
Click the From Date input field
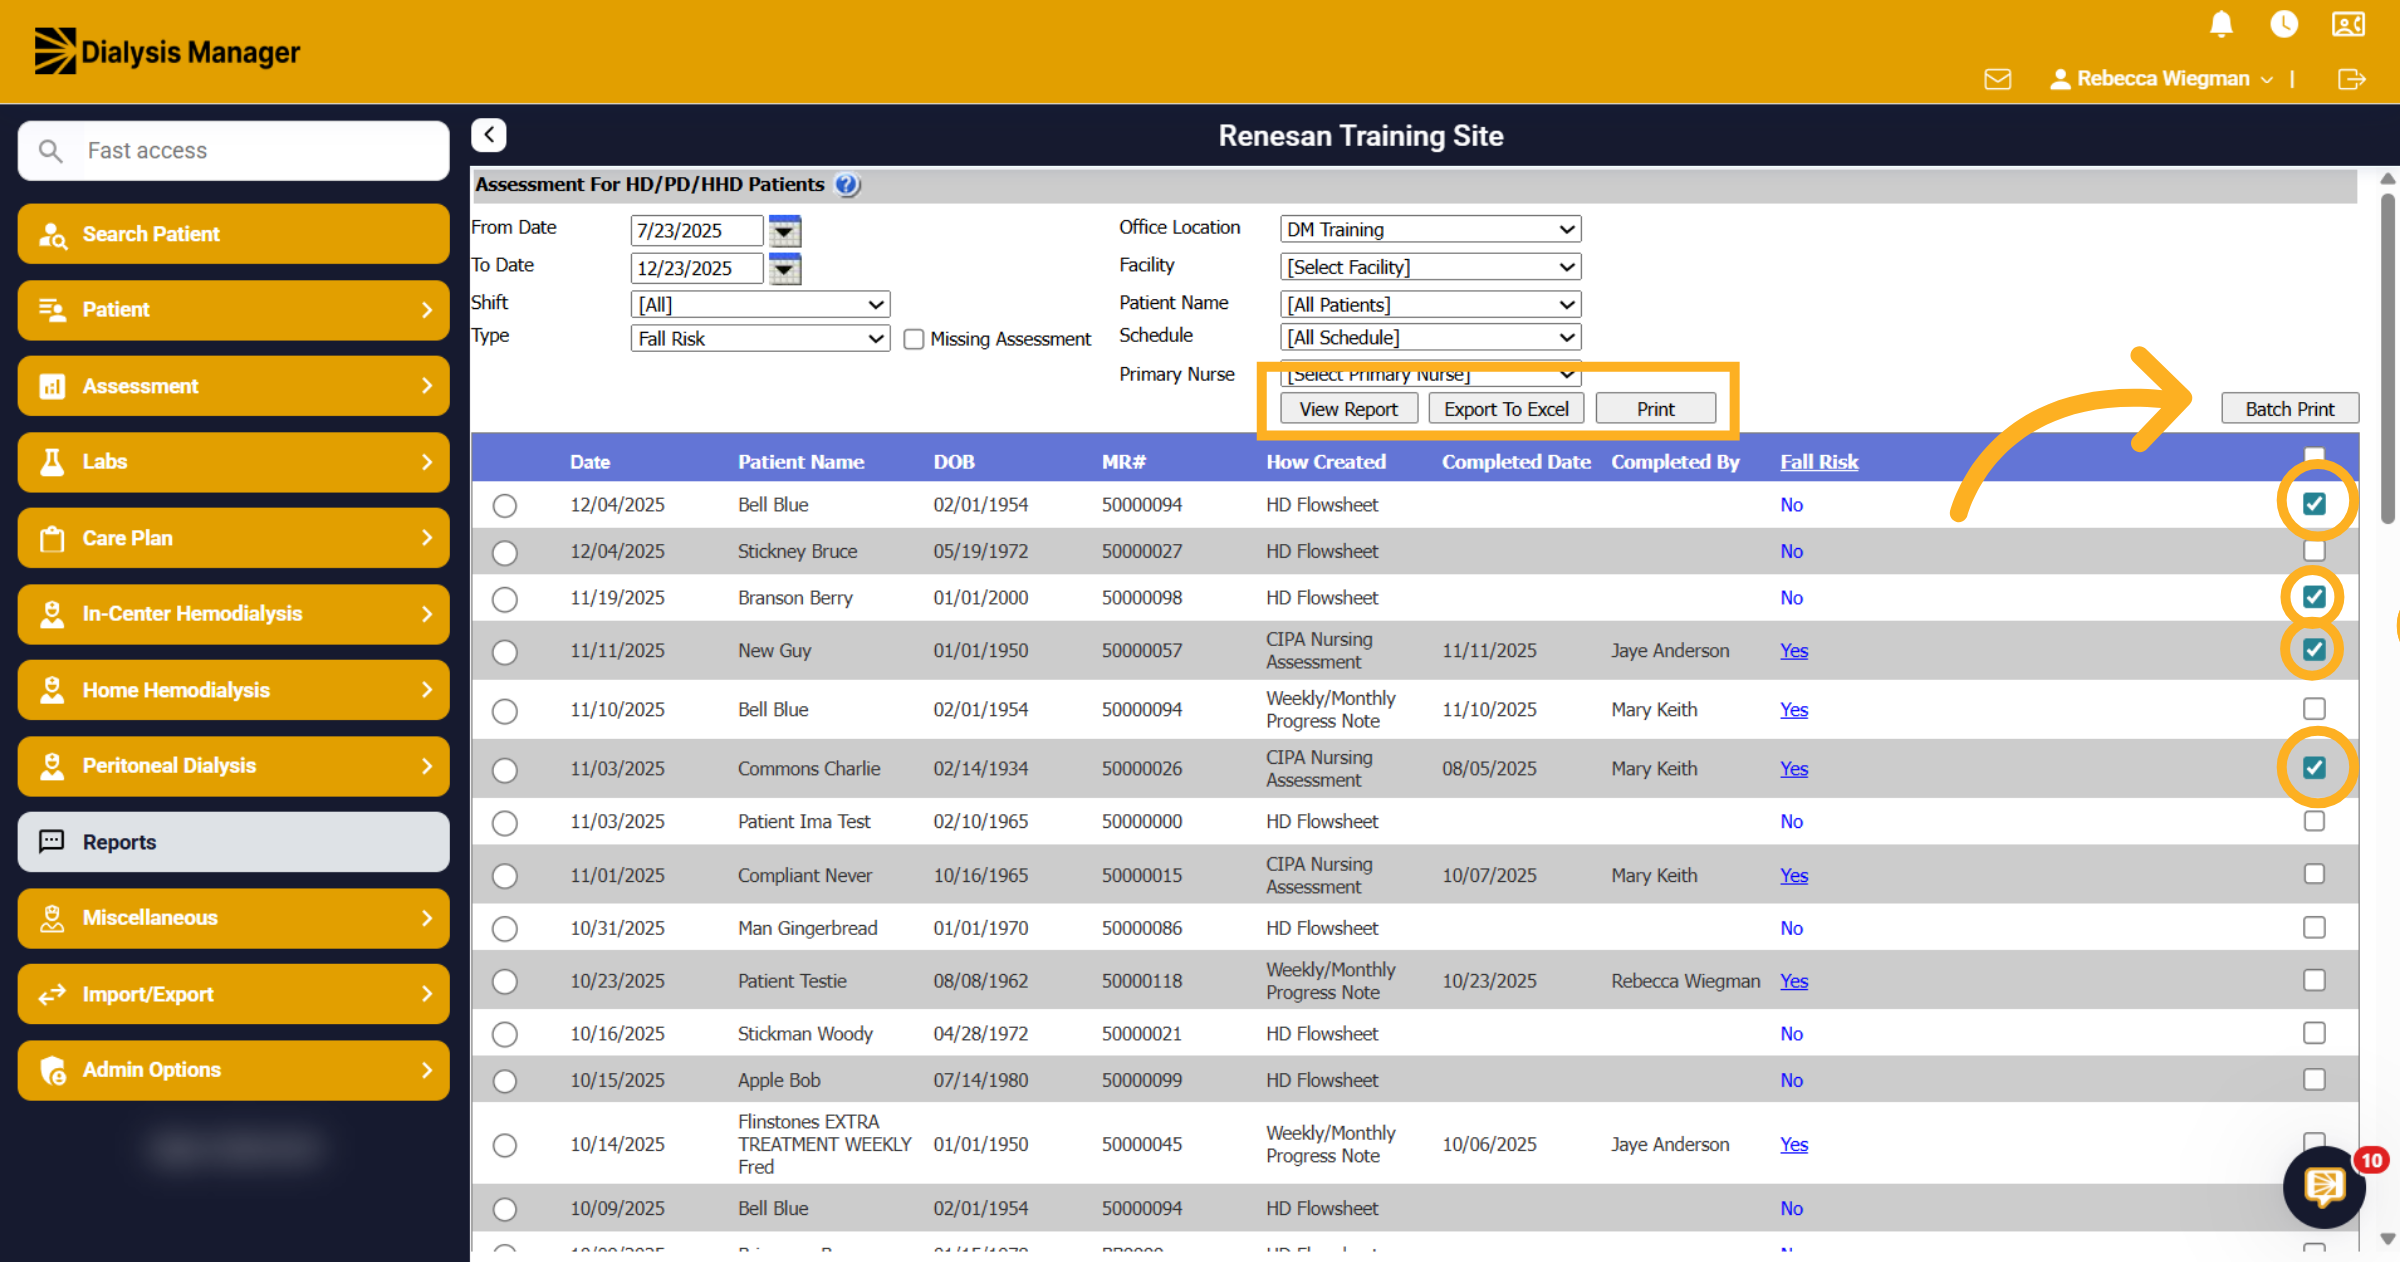(696, 231)
